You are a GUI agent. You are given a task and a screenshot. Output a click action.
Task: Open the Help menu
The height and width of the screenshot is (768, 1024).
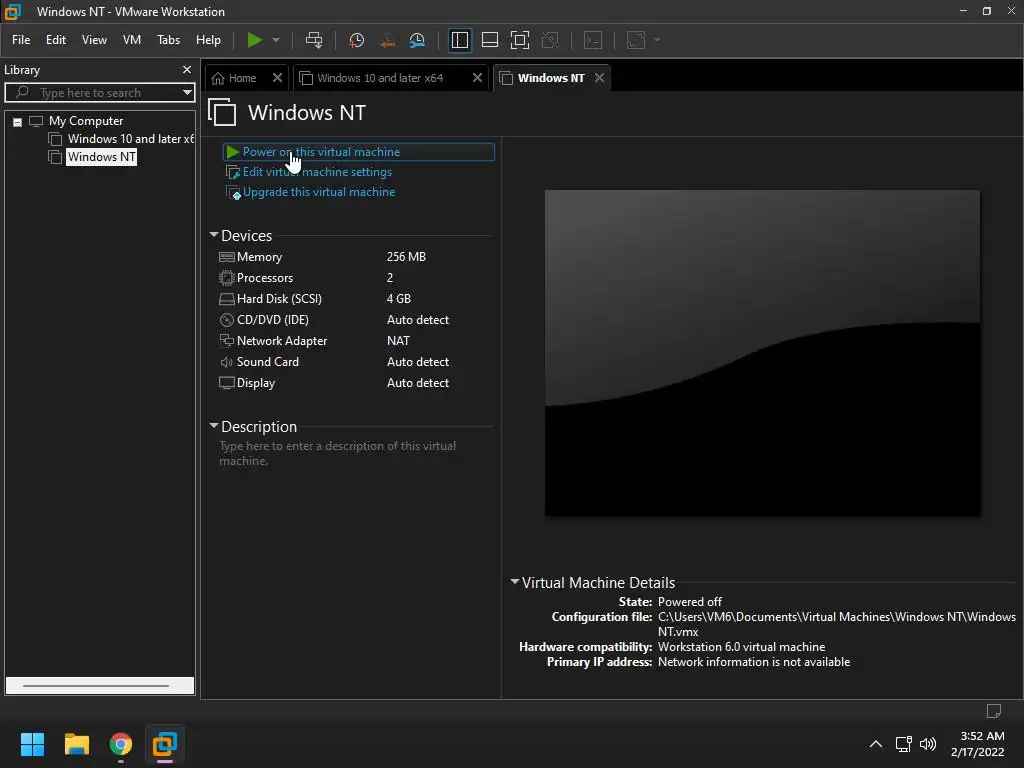pyautogui.click(x=208, y=40)
